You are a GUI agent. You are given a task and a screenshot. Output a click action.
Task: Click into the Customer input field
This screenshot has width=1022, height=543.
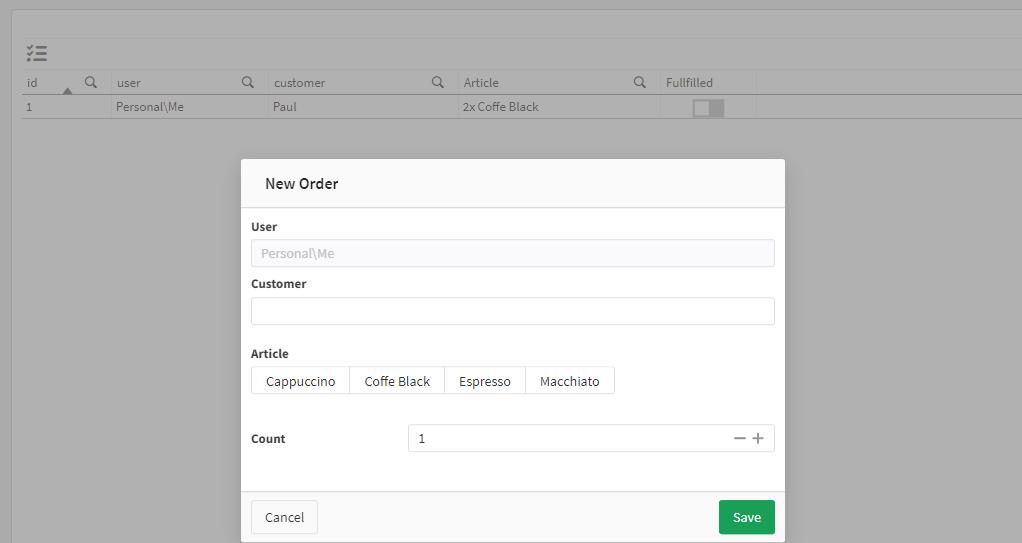(x=513, y=311)
